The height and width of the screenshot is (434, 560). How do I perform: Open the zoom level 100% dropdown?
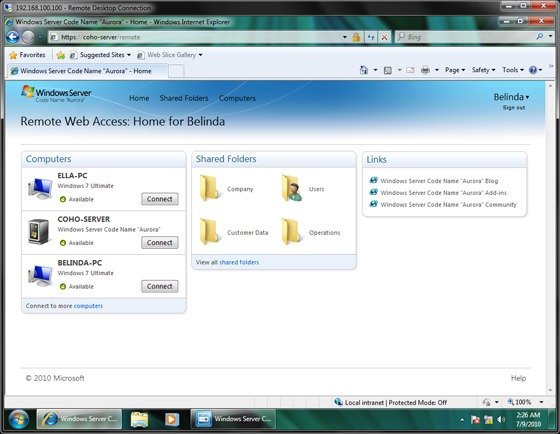pyautogui.click(x=541, y=402)
